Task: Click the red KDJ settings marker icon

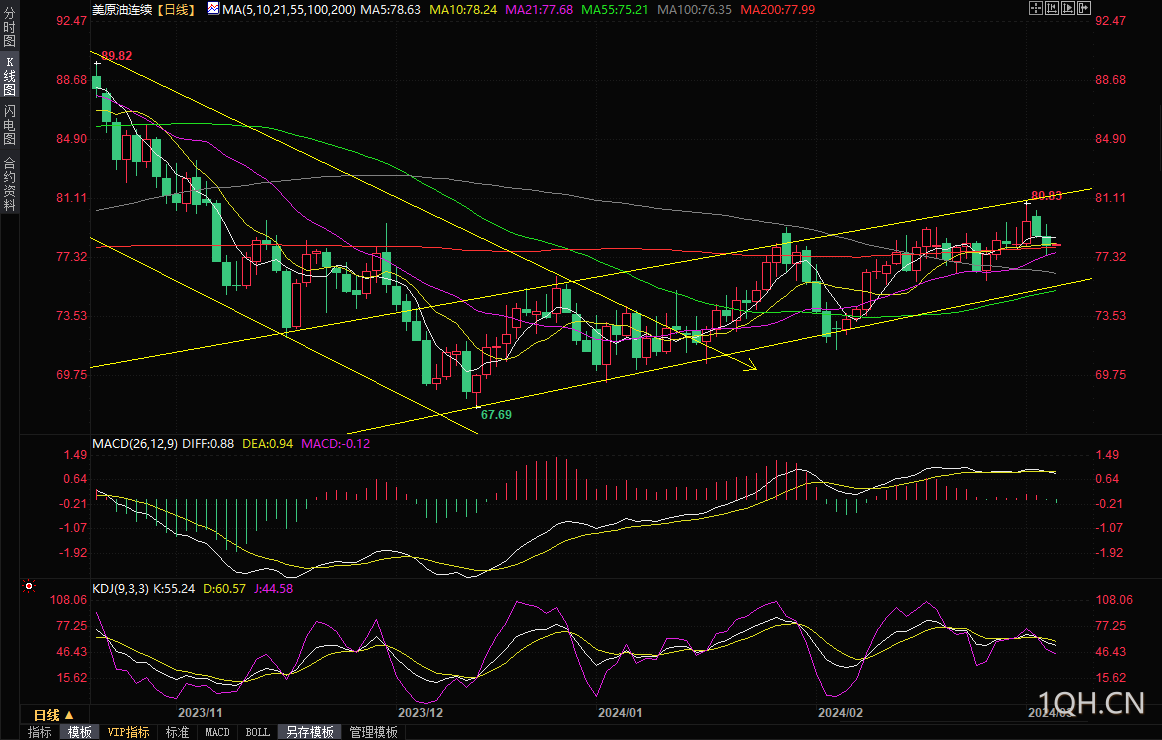Action: 29,587
